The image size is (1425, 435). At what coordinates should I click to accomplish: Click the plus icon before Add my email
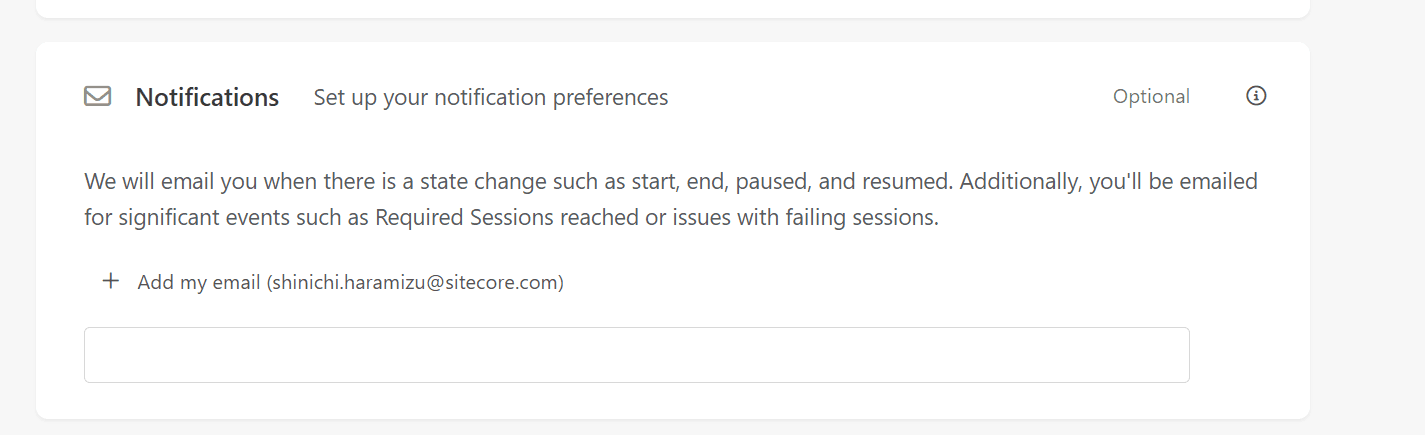coord(111,282)
